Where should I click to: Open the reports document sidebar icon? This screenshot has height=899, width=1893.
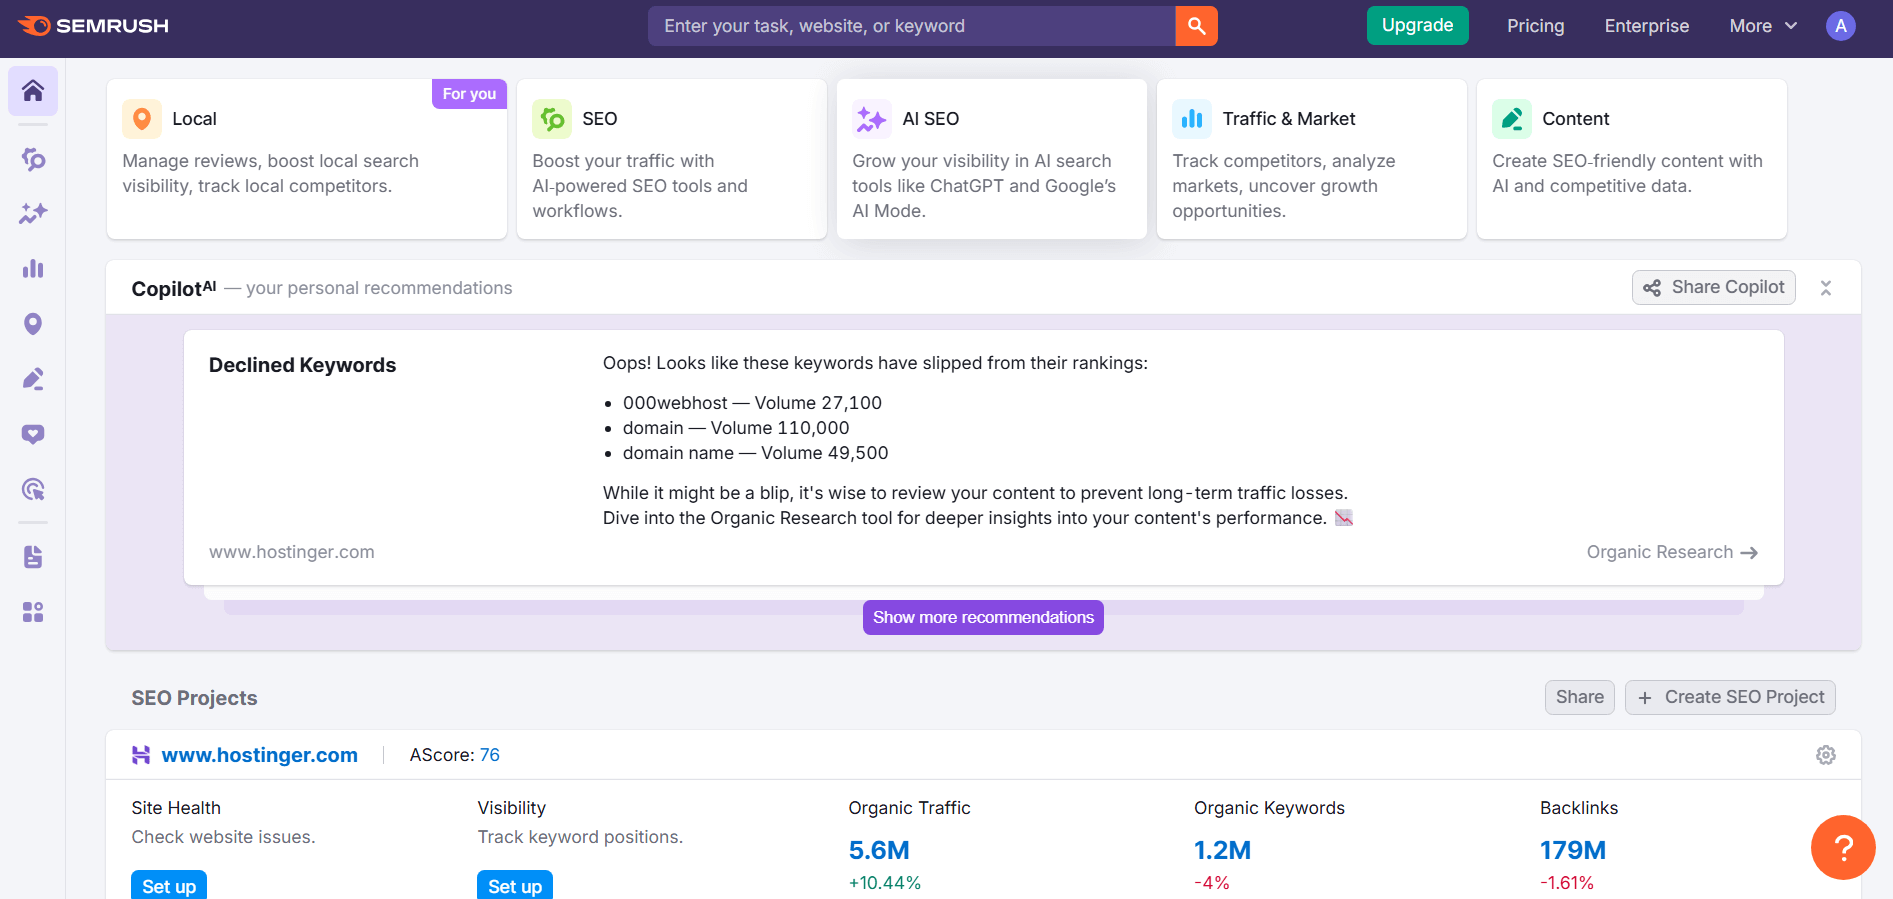(33, 557)
